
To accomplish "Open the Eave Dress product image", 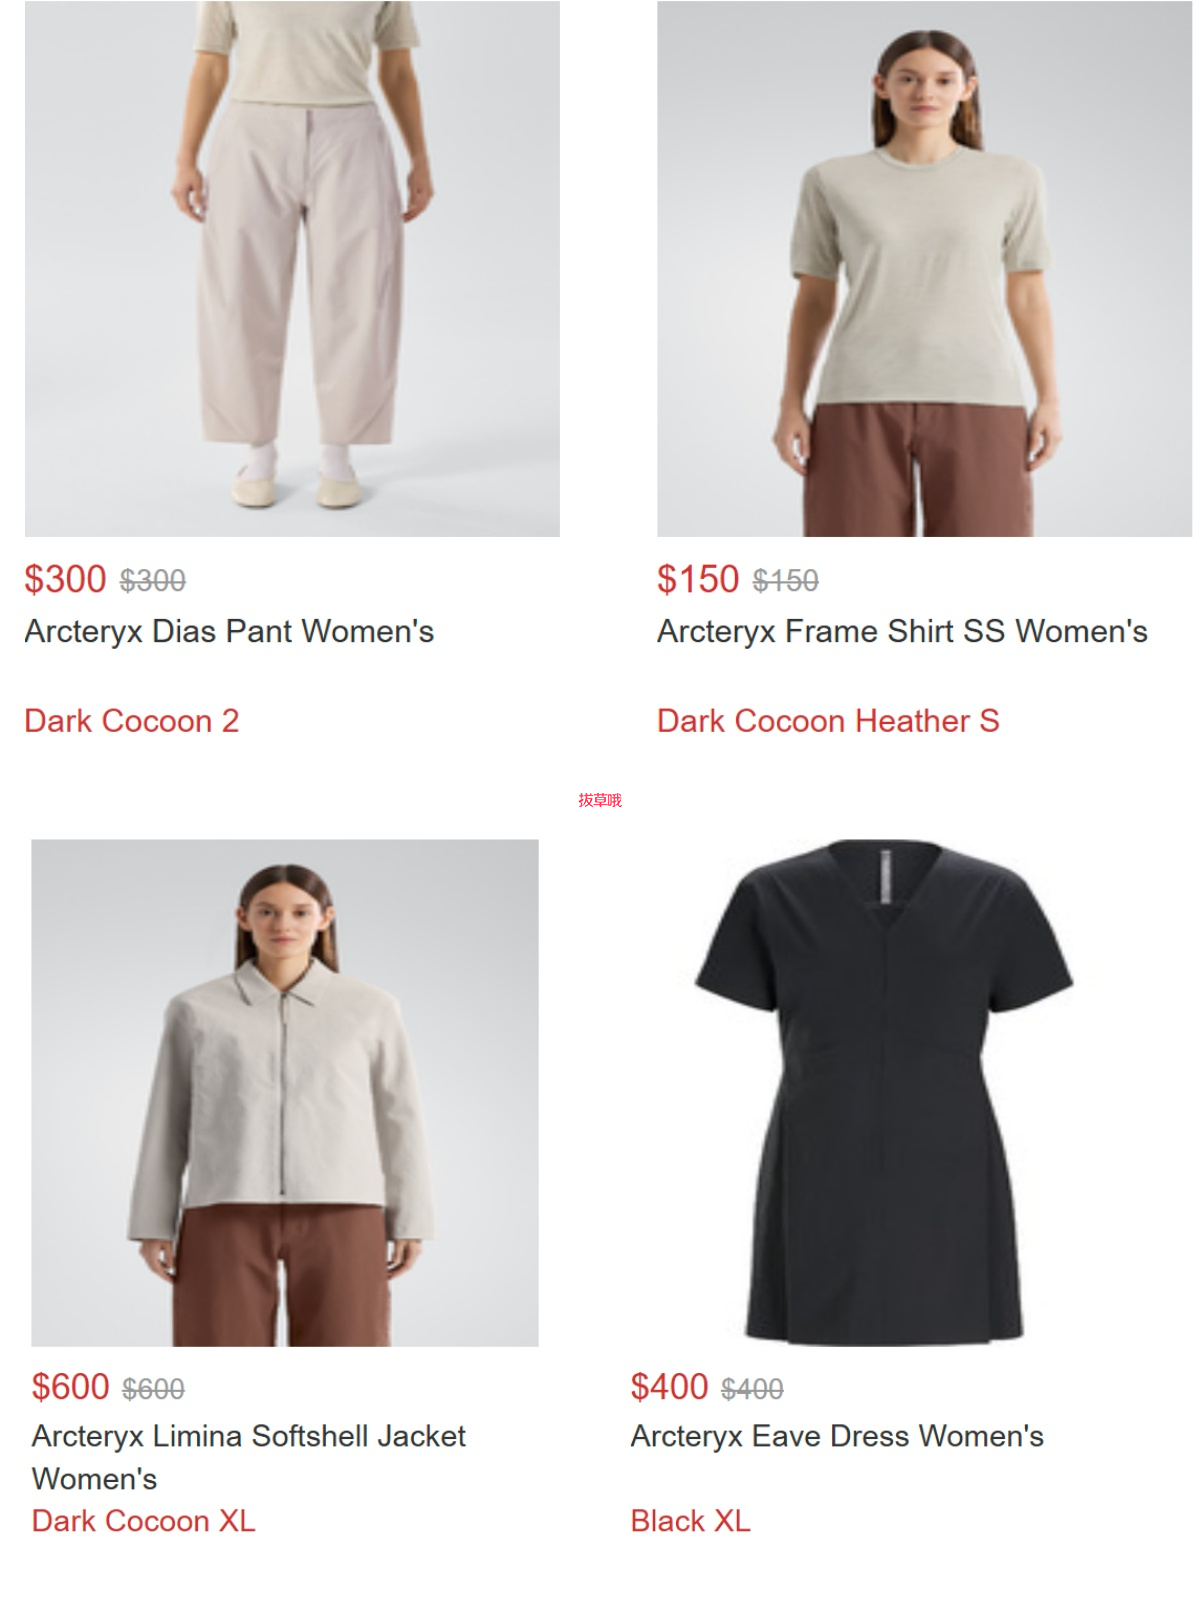I will 884,1092.
